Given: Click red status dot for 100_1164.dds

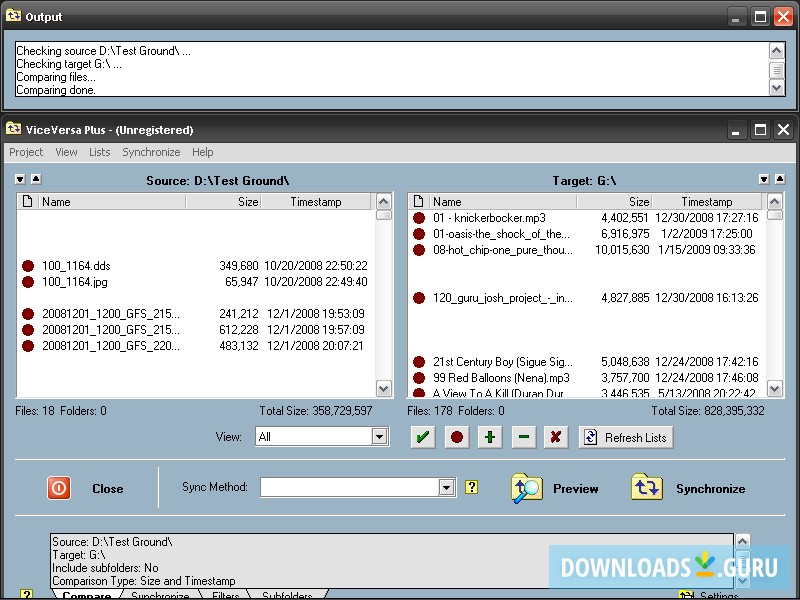Looking at the screenshot, I should [x=28, y=266].
